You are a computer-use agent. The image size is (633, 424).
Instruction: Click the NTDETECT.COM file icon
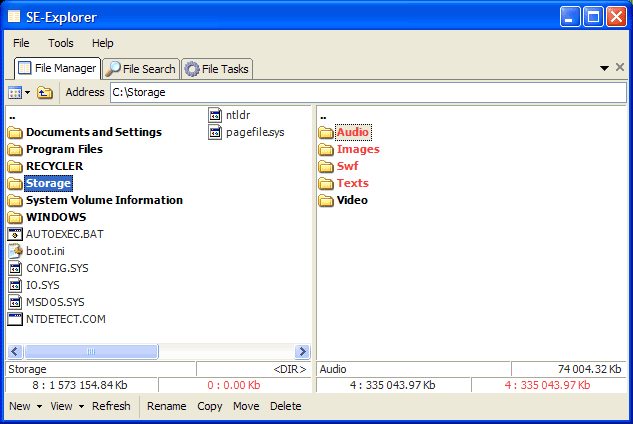click(x=15, y=319)
